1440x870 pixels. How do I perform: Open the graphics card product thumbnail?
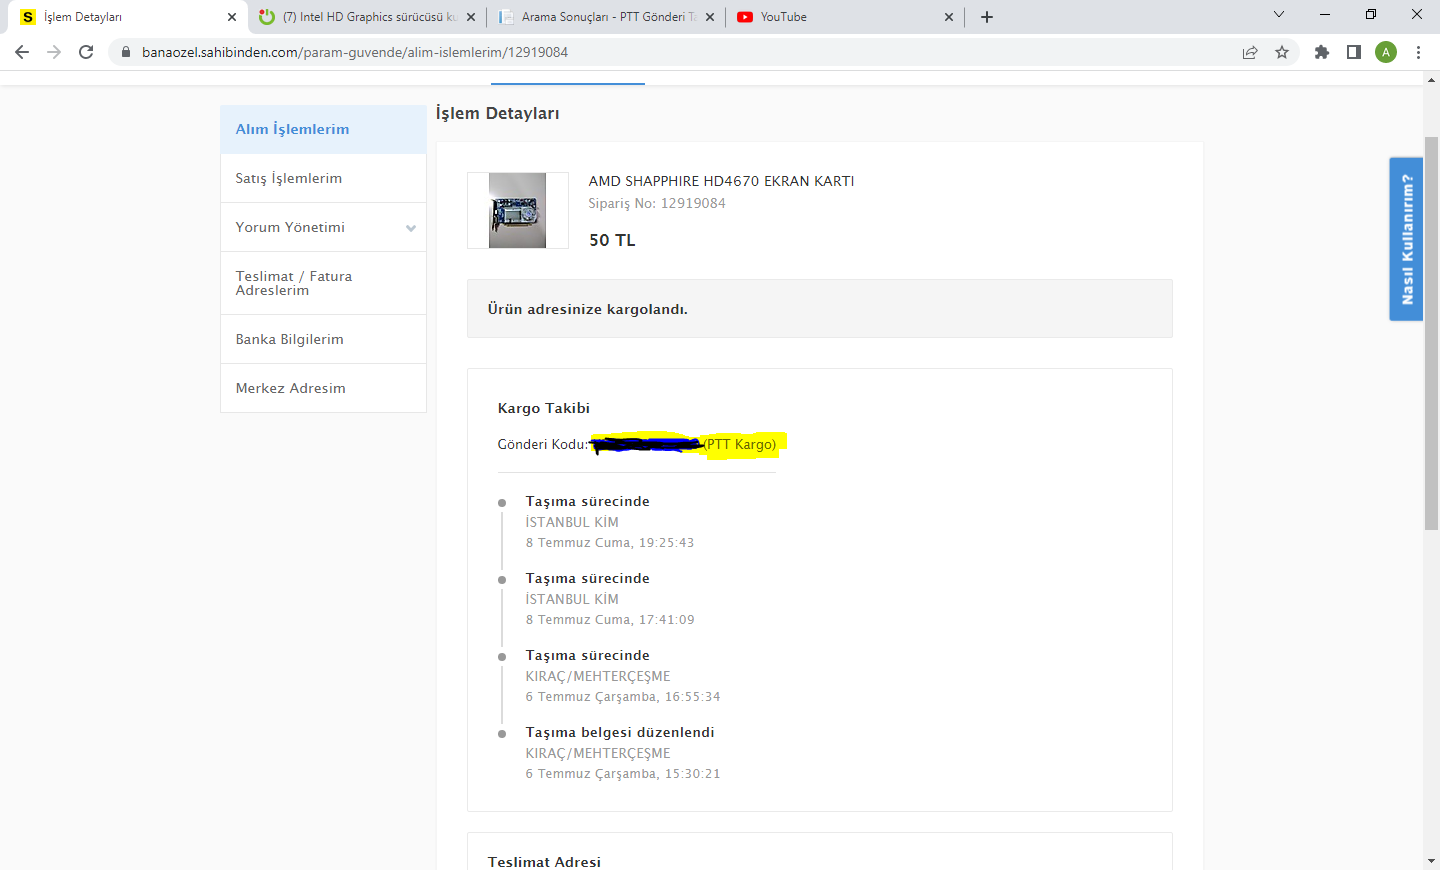coord(517,210)
